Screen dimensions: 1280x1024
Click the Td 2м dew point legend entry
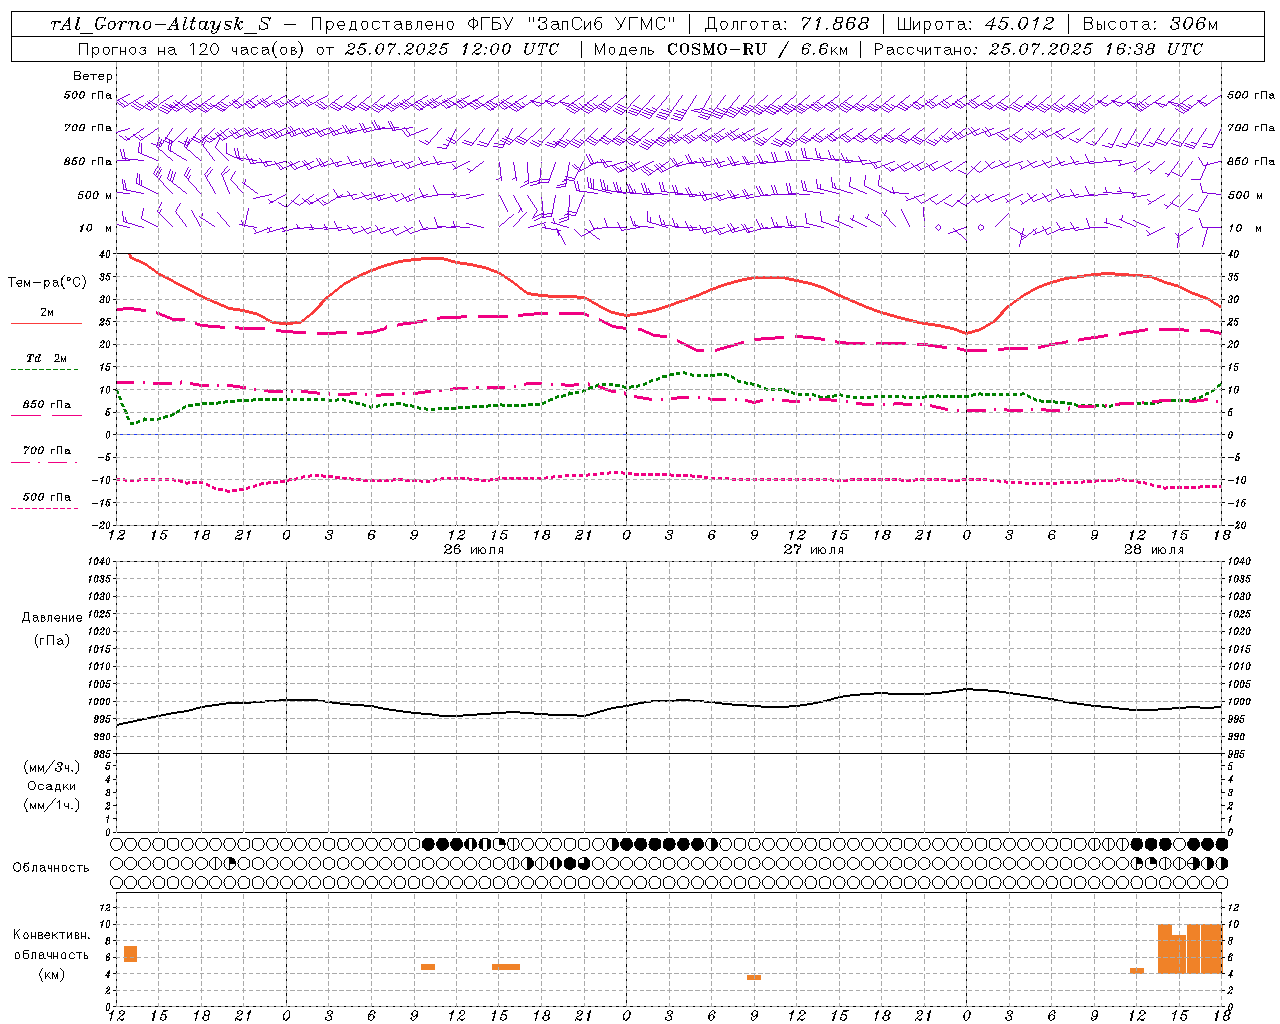pyautogui.click(x=46, y=361)
